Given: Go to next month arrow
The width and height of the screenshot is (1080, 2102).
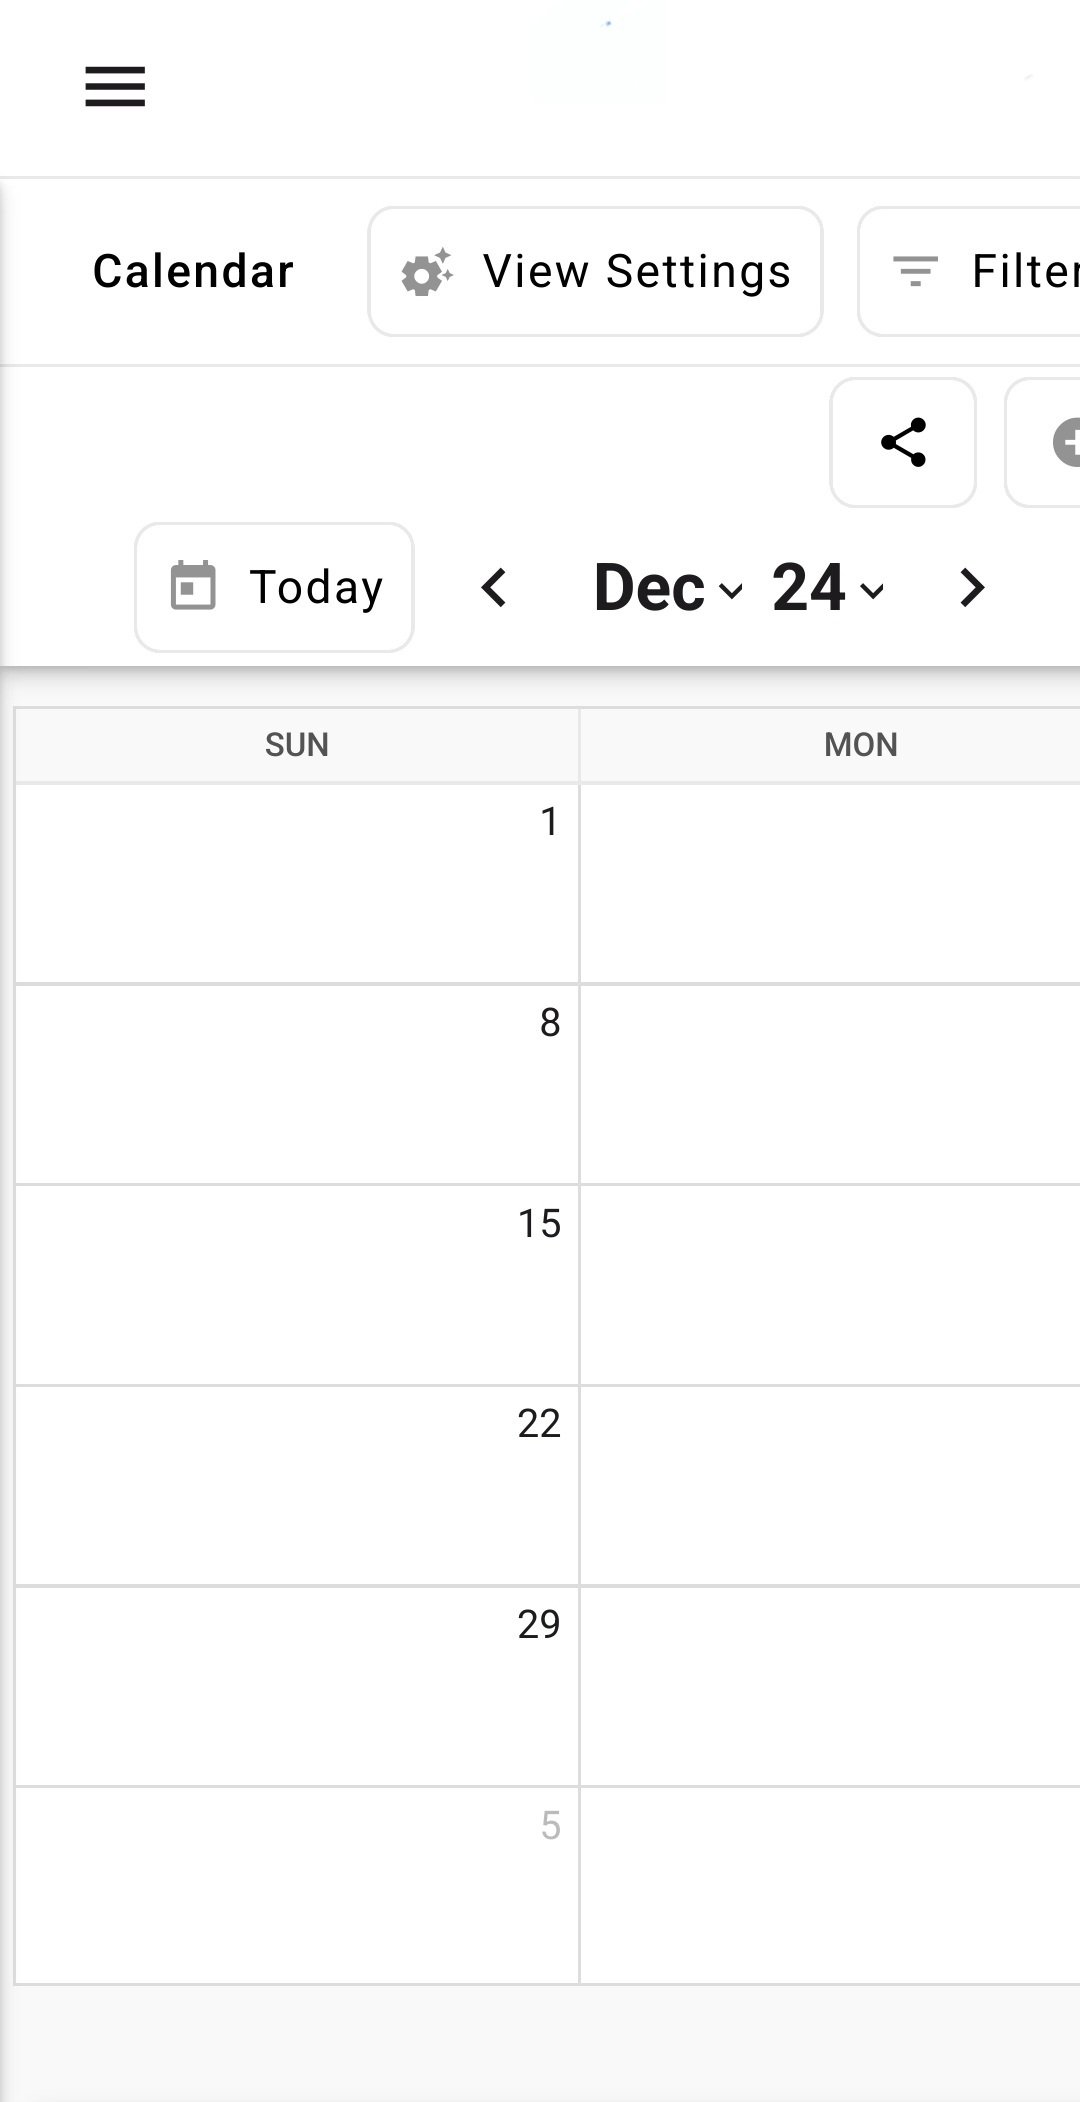Looking at the screenshot, I should pos(971,588).
